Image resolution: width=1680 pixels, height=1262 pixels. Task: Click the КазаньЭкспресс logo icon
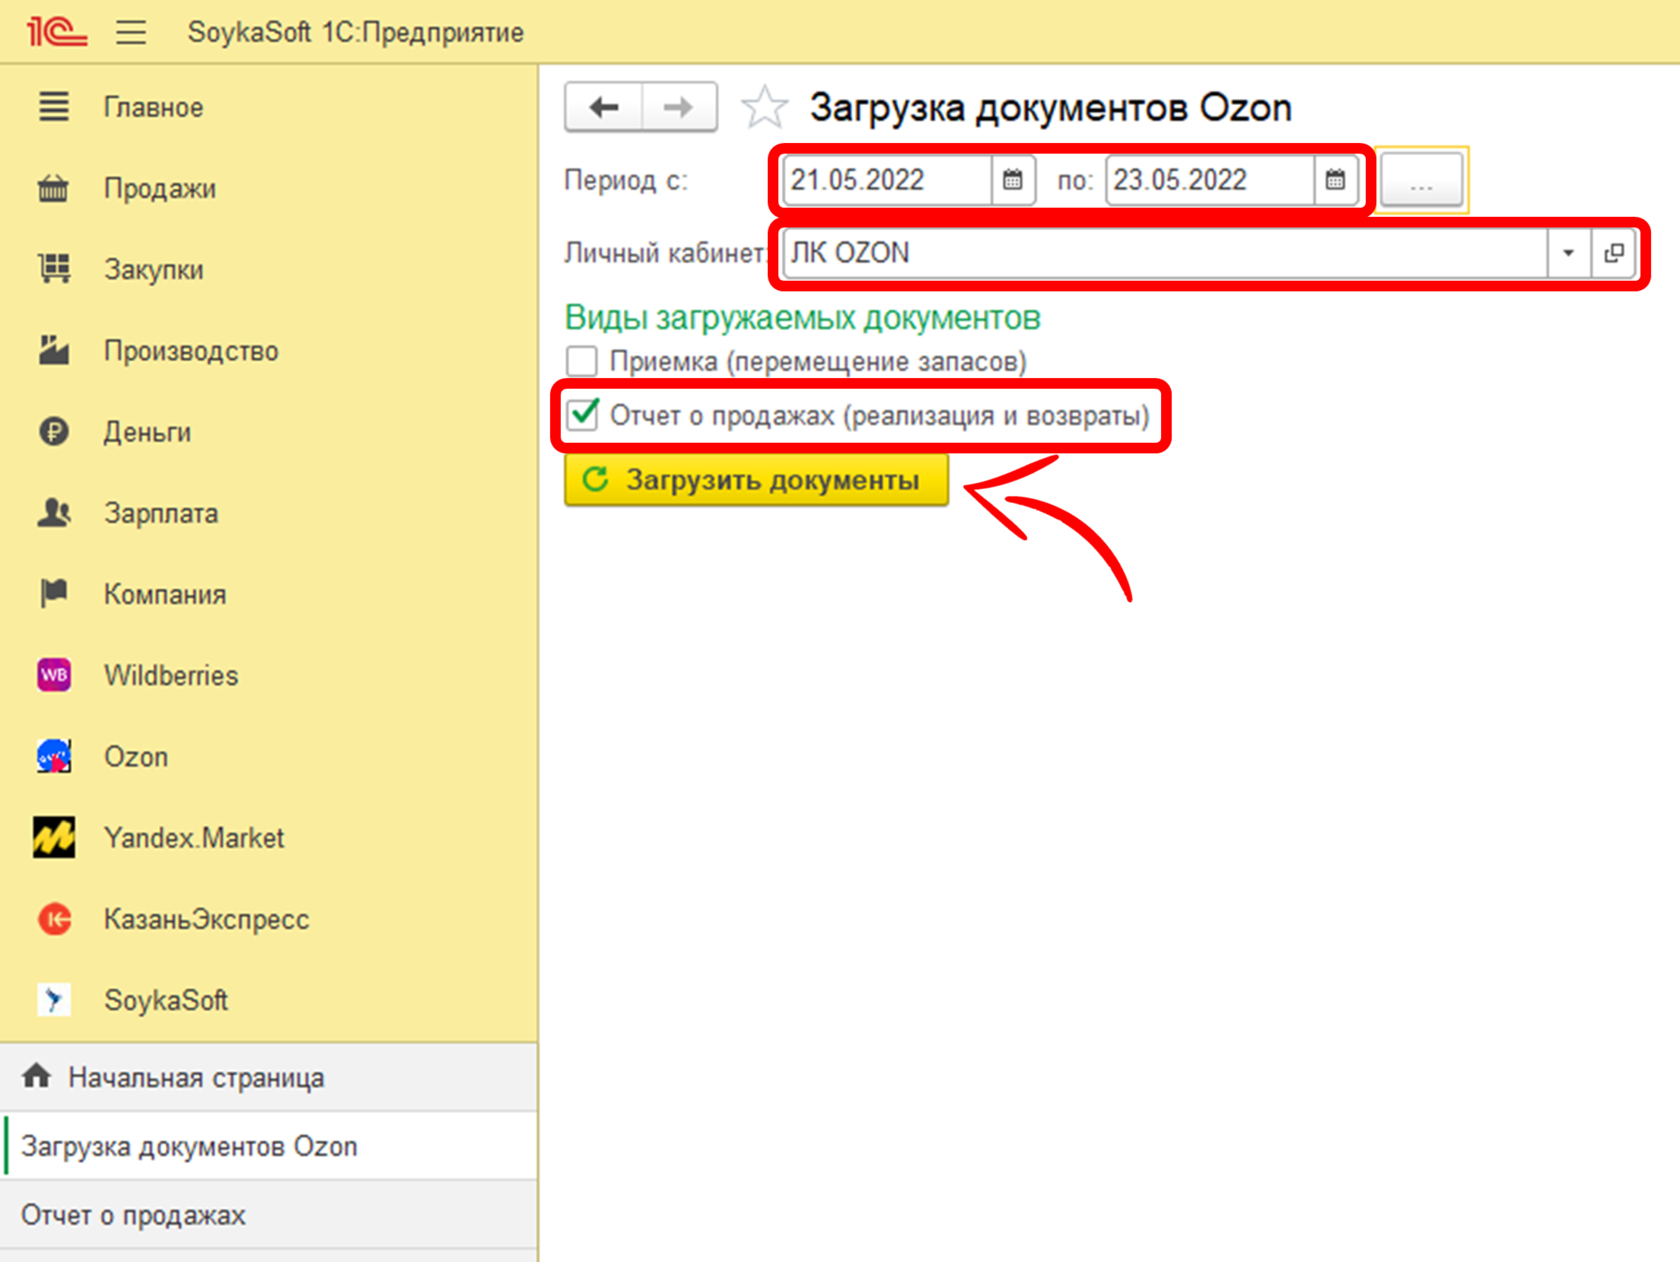click(x=54, y=918)
